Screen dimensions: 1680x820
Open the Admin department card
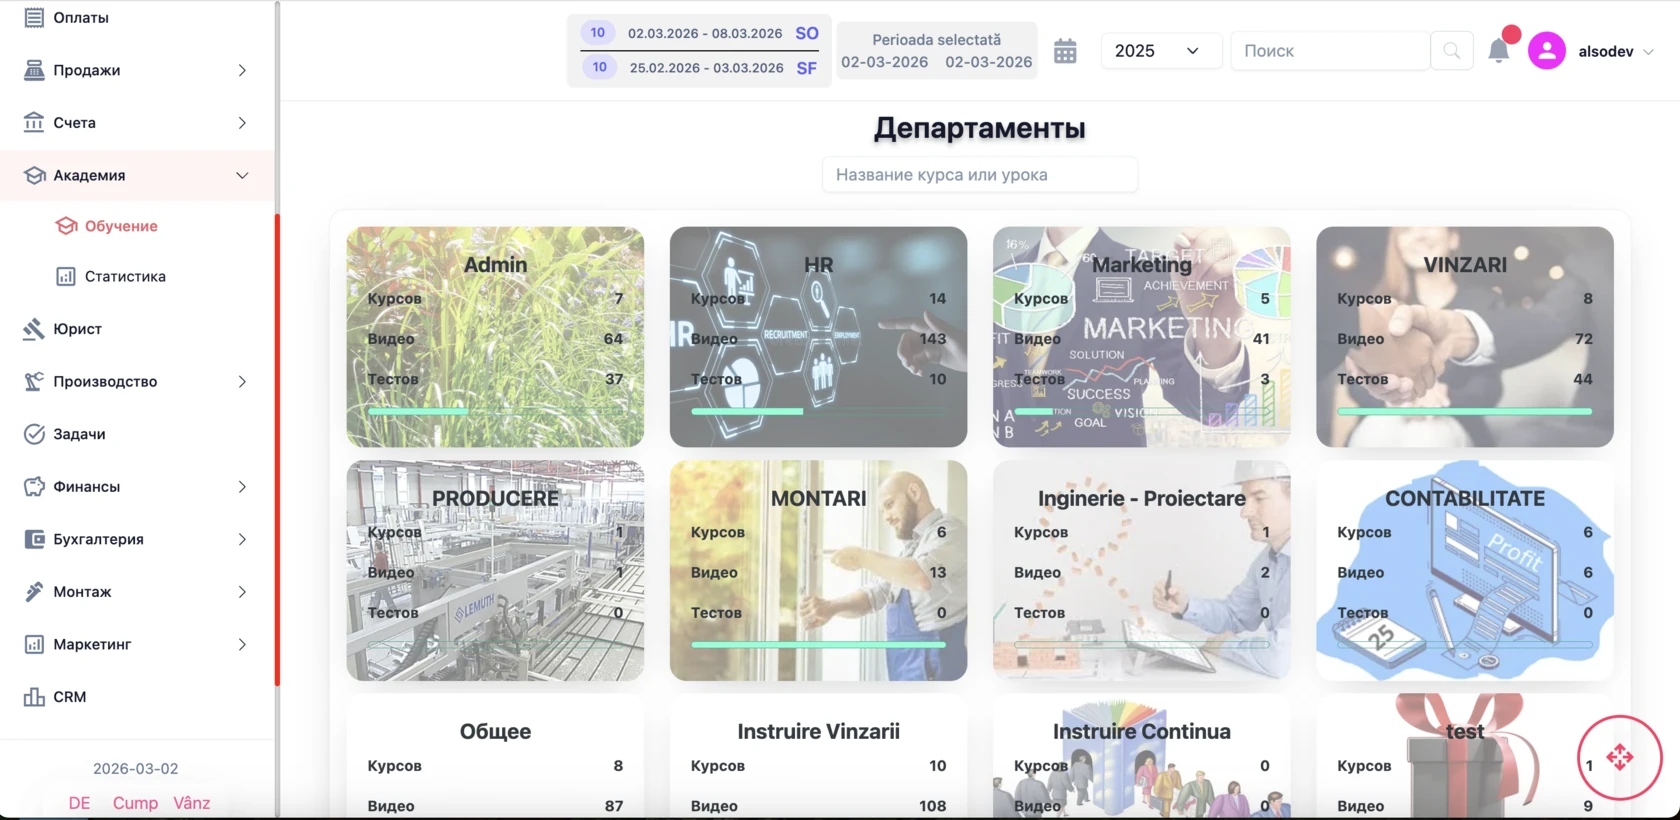point(495,337)
